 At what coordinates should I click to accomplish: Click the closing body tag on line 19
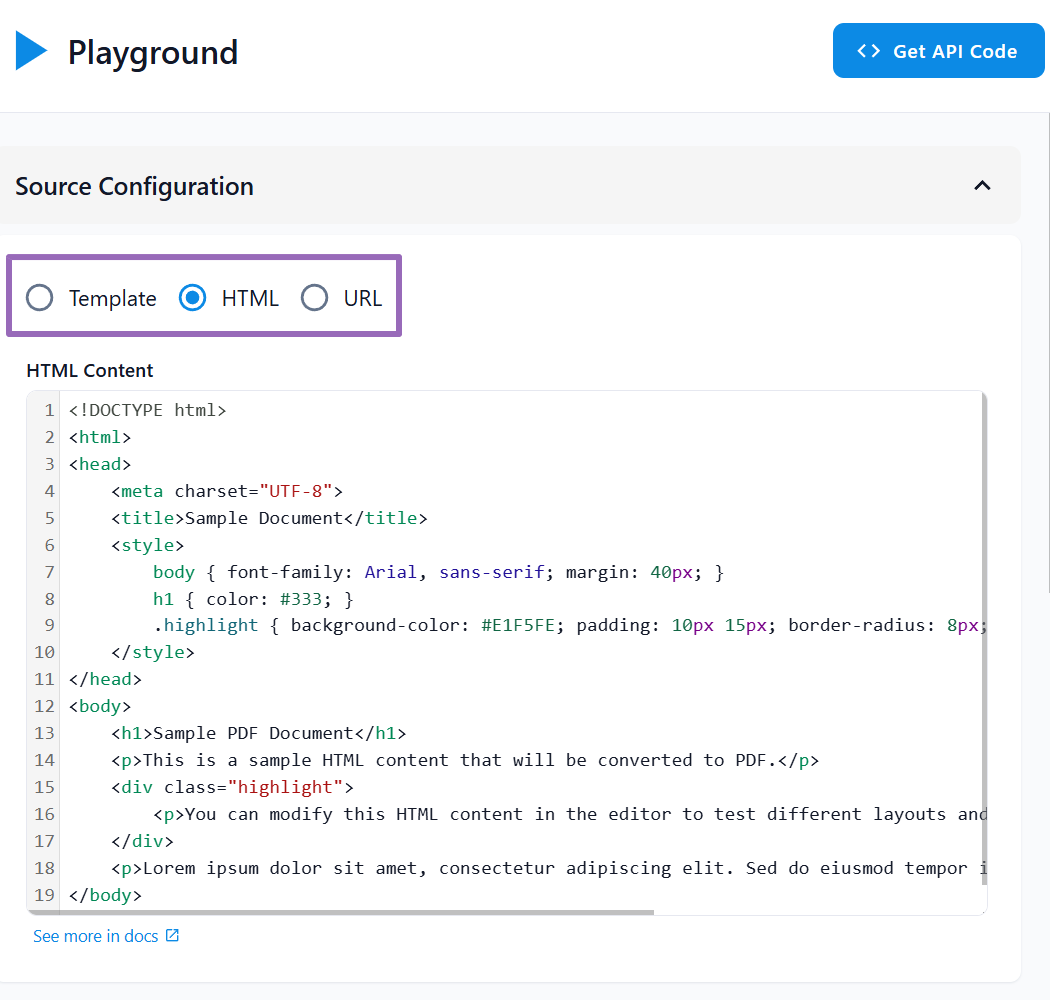[x=106, y=894]
